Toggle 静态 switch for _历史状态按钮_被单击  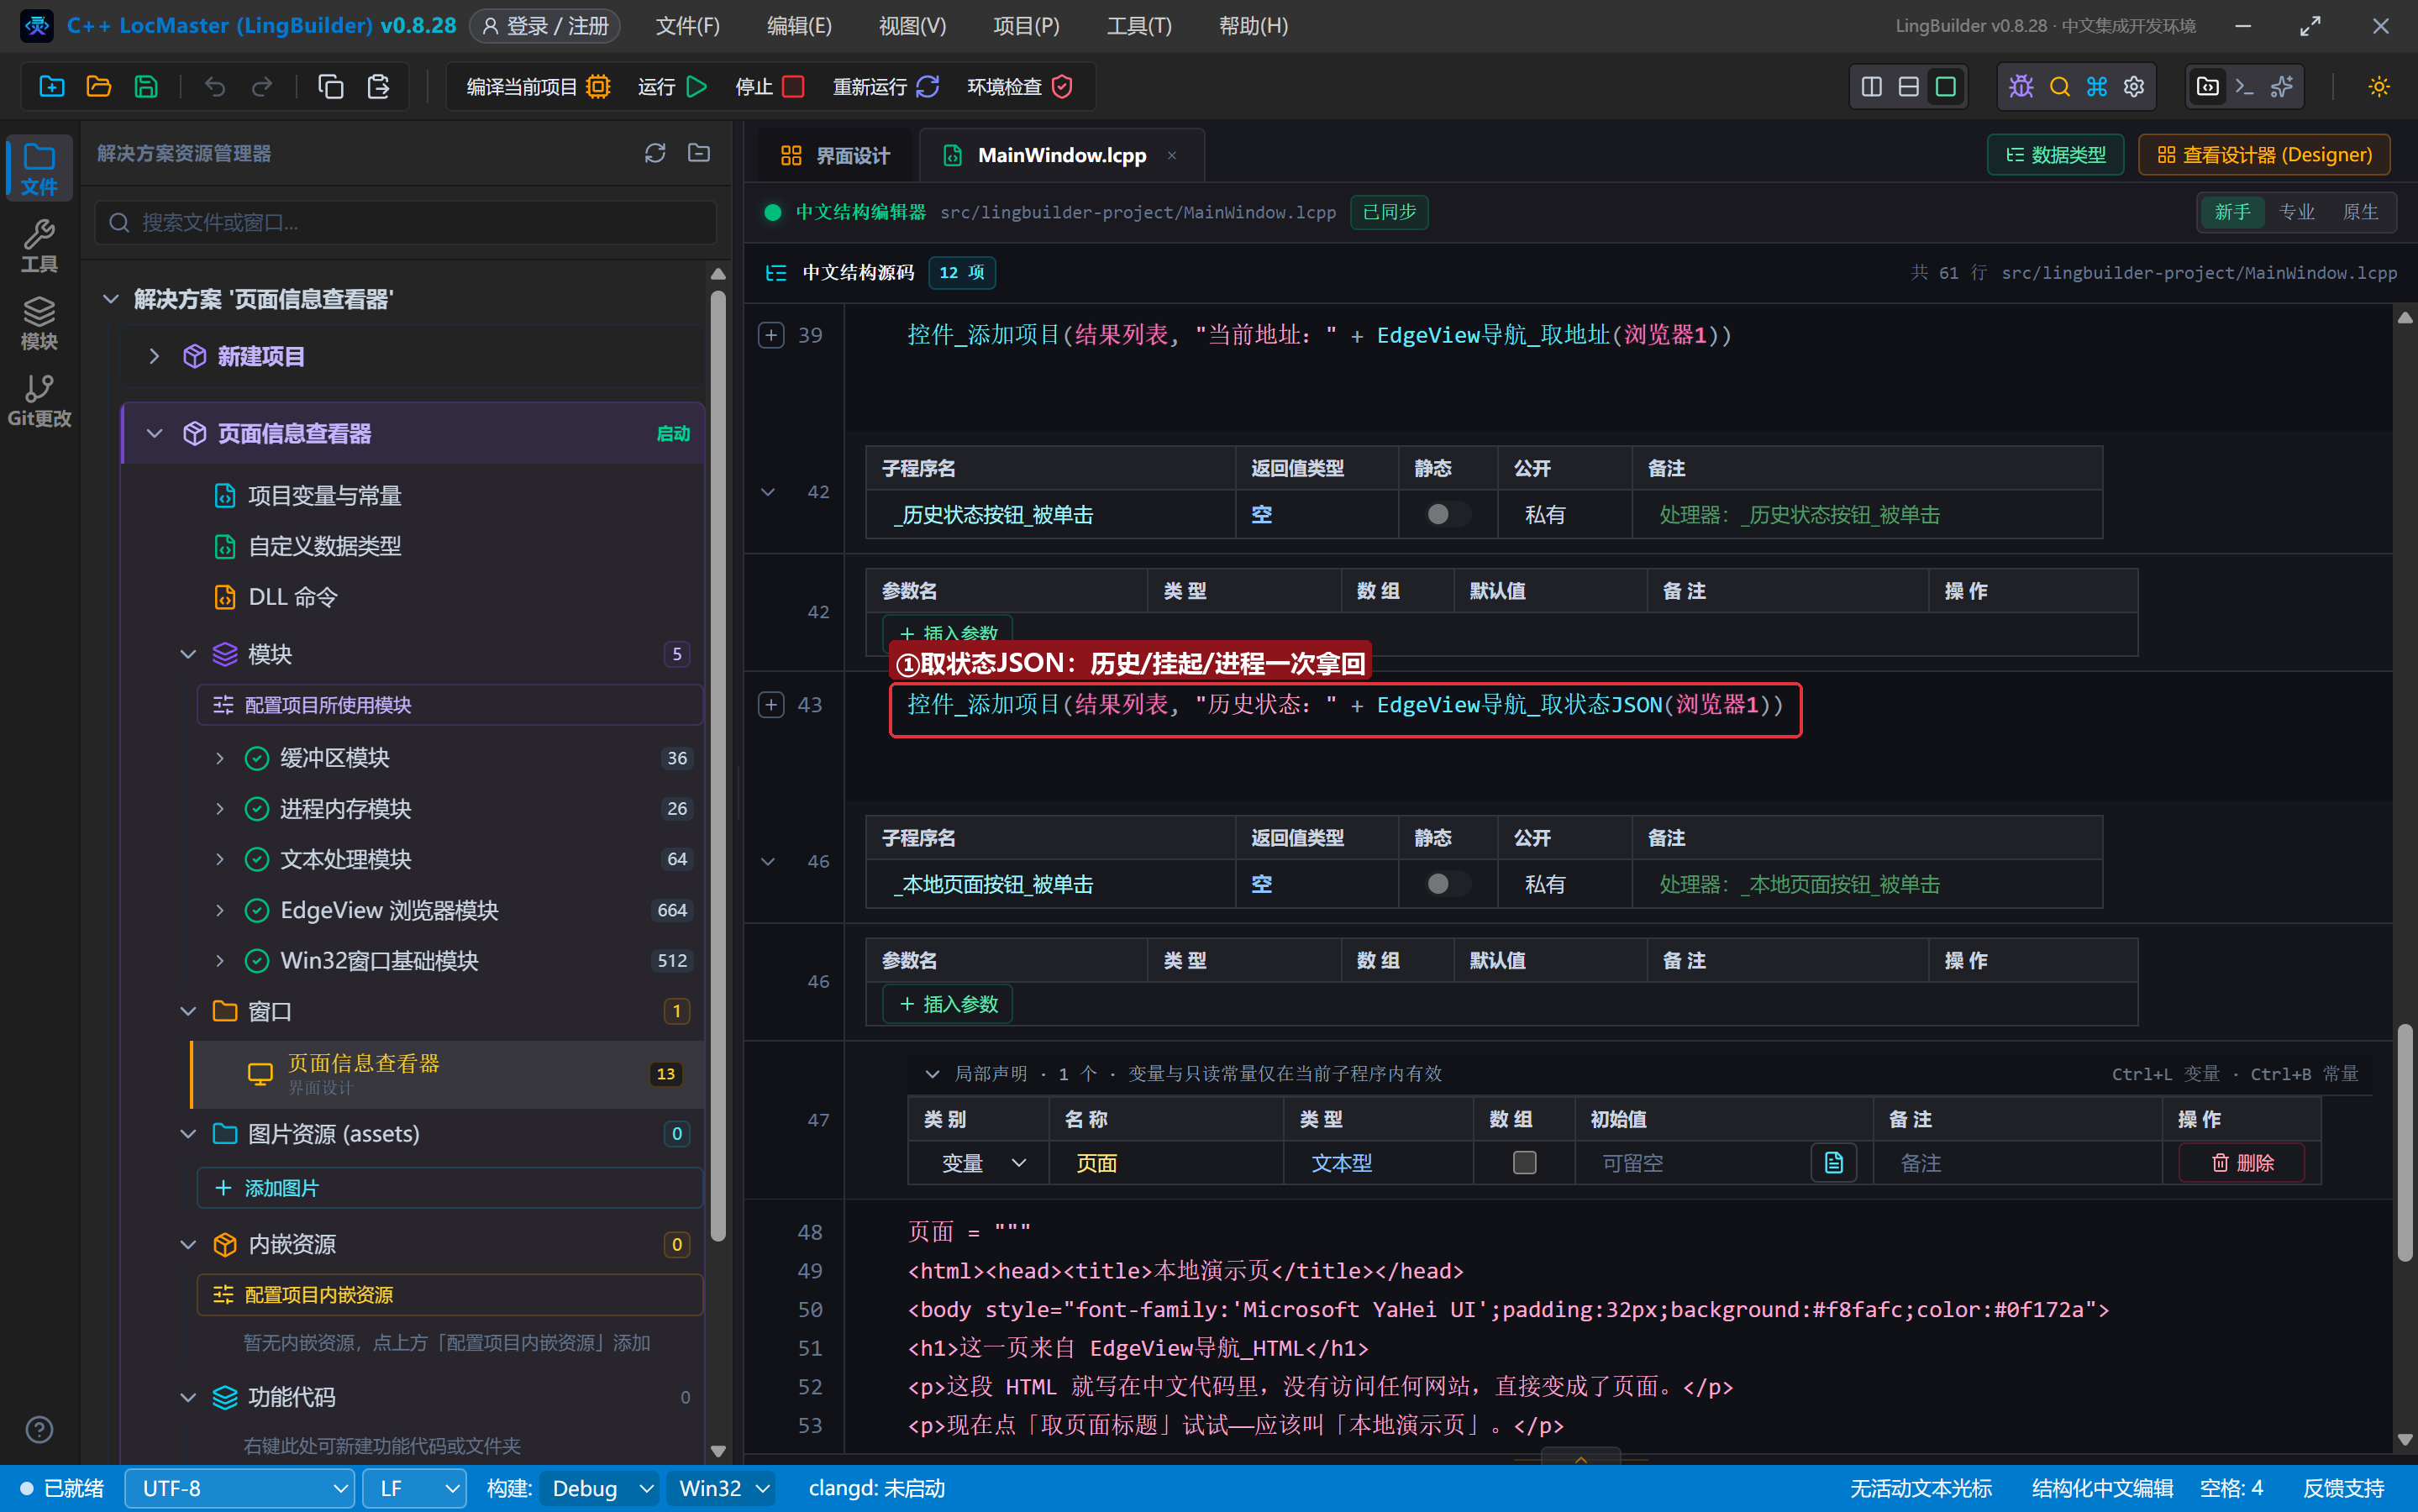coord(1446,514)
